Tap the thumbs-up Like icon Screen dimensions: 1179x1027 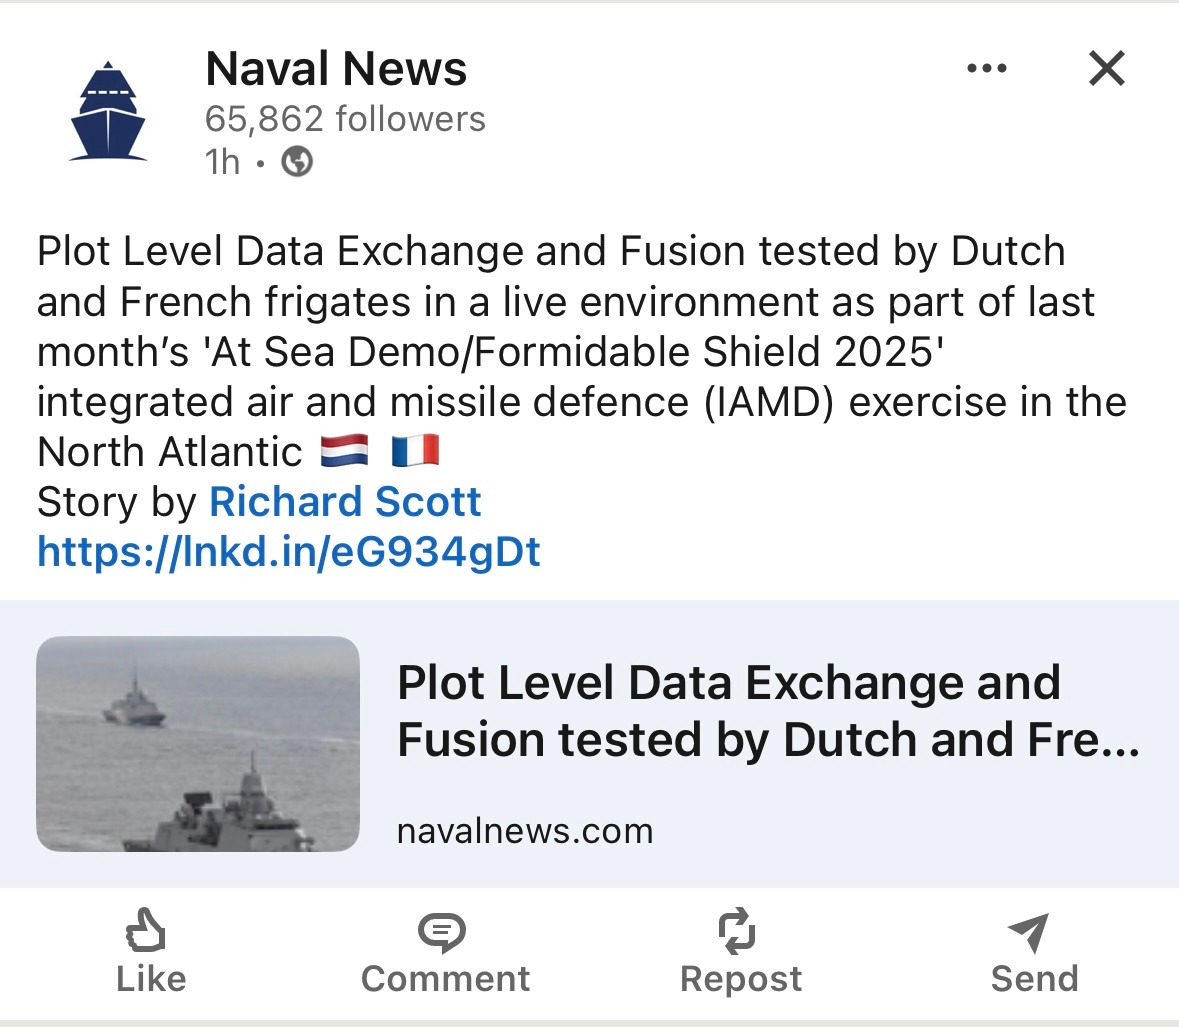[x=146, y=930]
